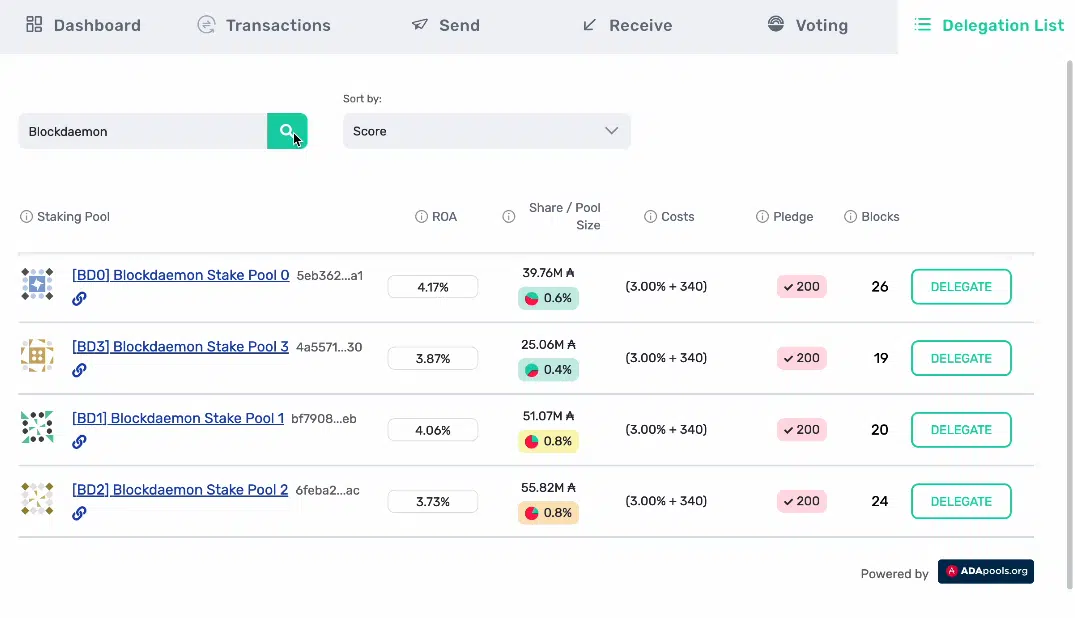Click the pool ID 4a5571...30

tap(329, 347)
